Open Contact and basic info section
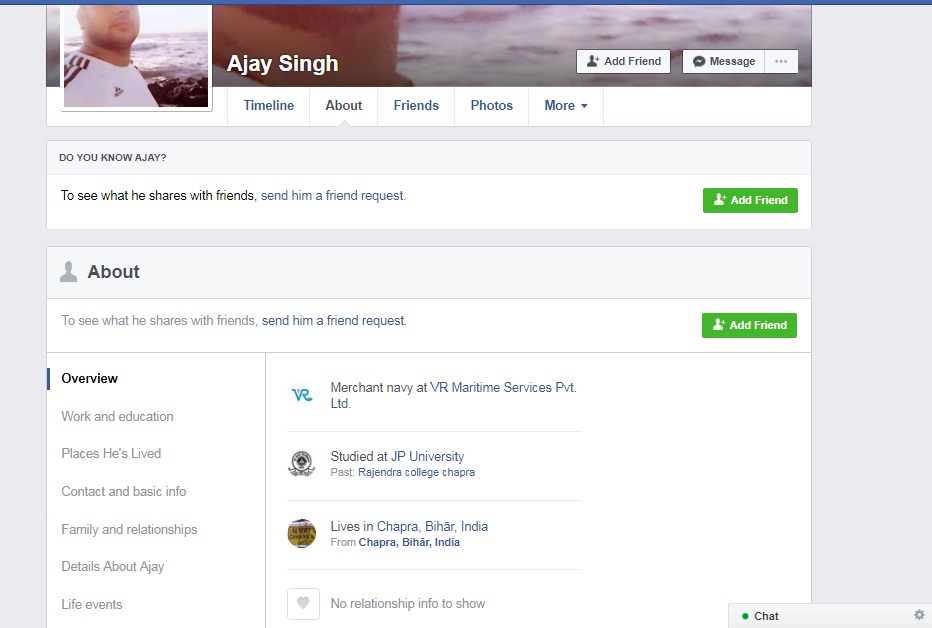The image size is (932, 628). tap(124, 491)
